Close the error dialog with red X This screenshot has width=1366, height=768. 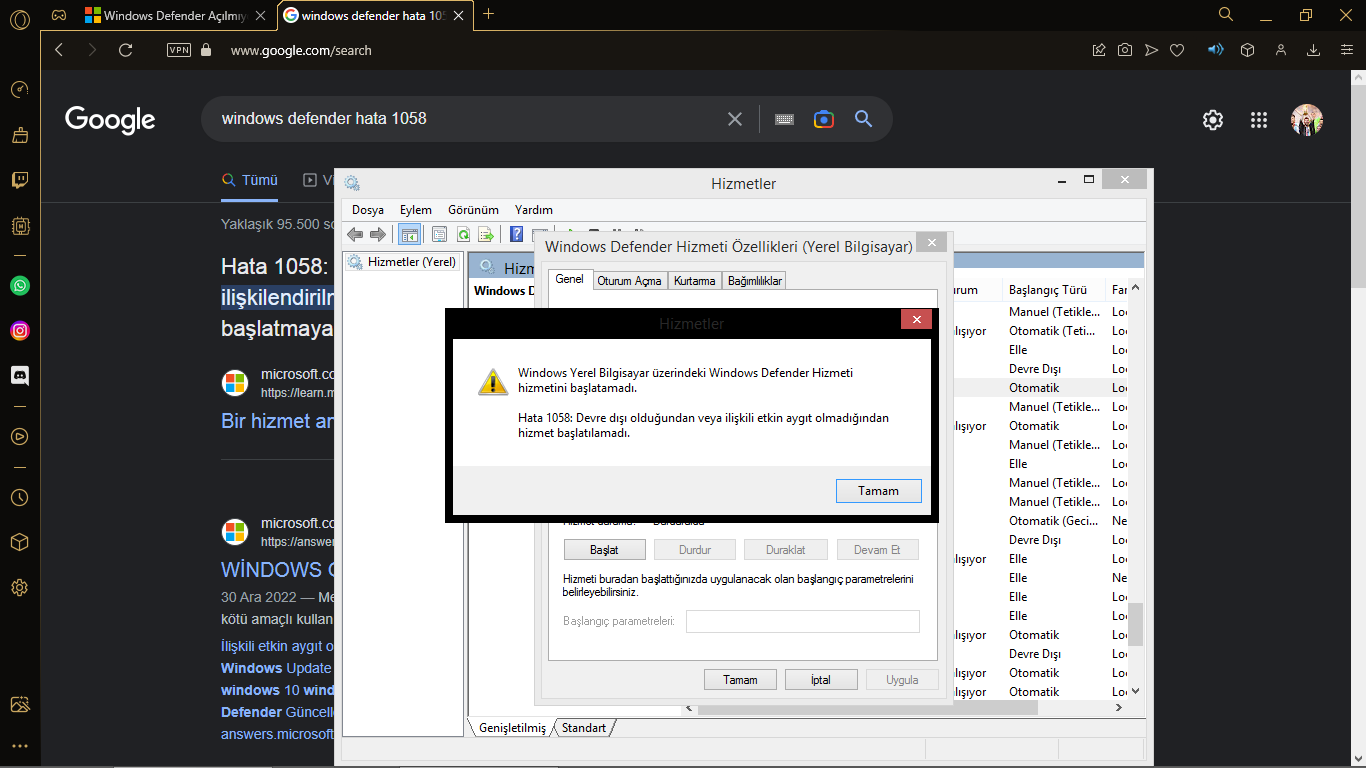pyautogui.click(x=916, y=319)
